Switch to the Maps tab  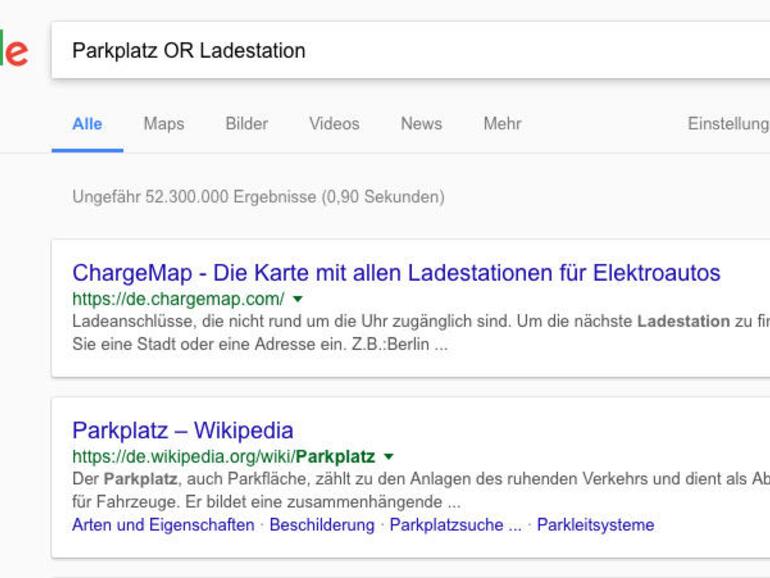[164, 124]
